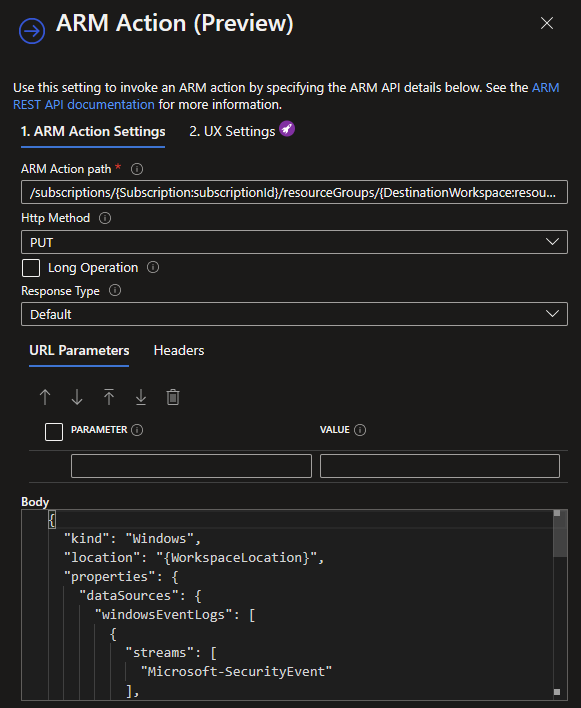Move parameter up with the up arrow
Image resolution: width=581 pixels, height=708 pixels.
pos(45,397)
